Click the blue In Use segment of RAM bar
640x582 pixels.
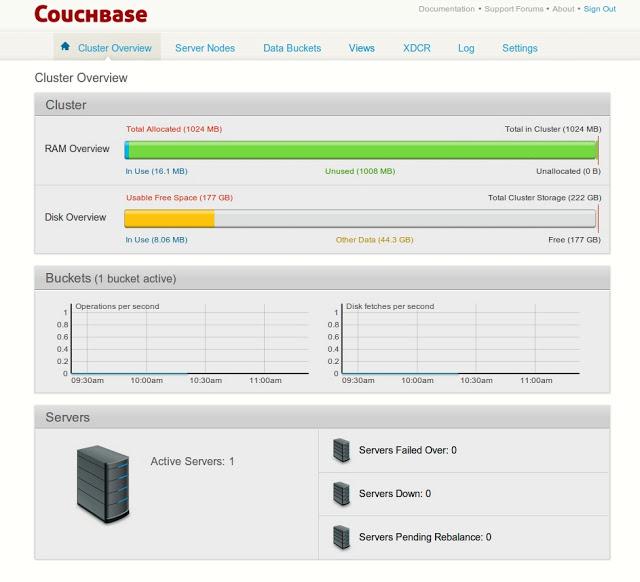(x=127, y=150)
